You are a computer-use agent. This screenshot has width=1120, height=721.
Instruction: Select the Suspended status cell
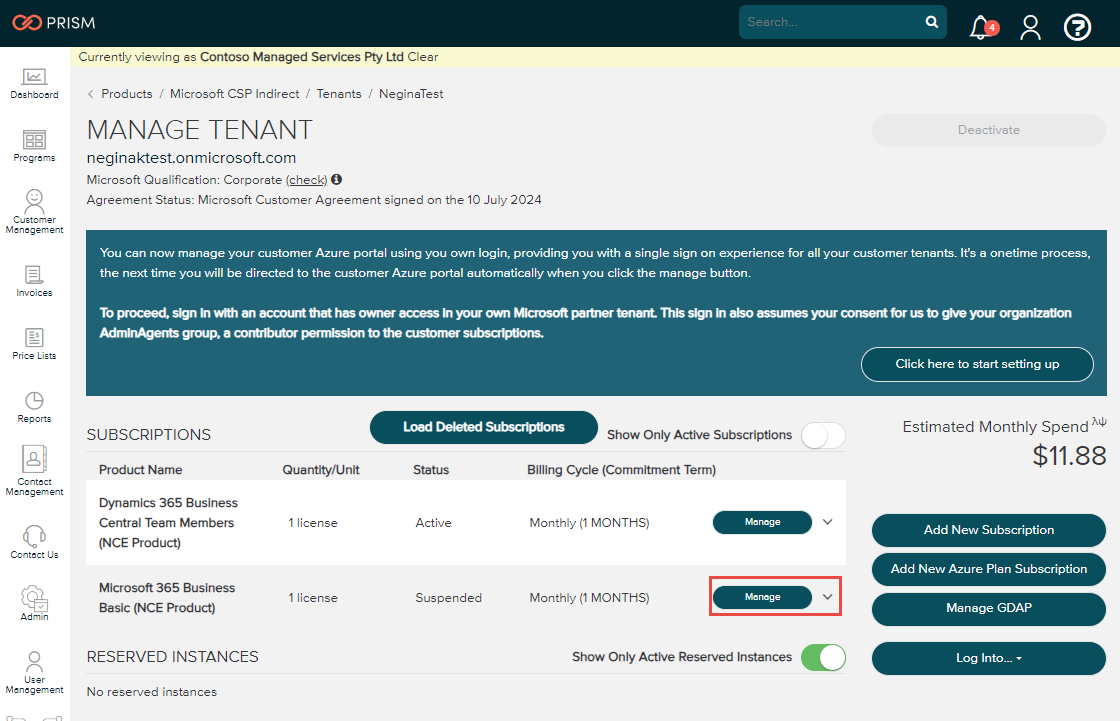pos(449,597)
